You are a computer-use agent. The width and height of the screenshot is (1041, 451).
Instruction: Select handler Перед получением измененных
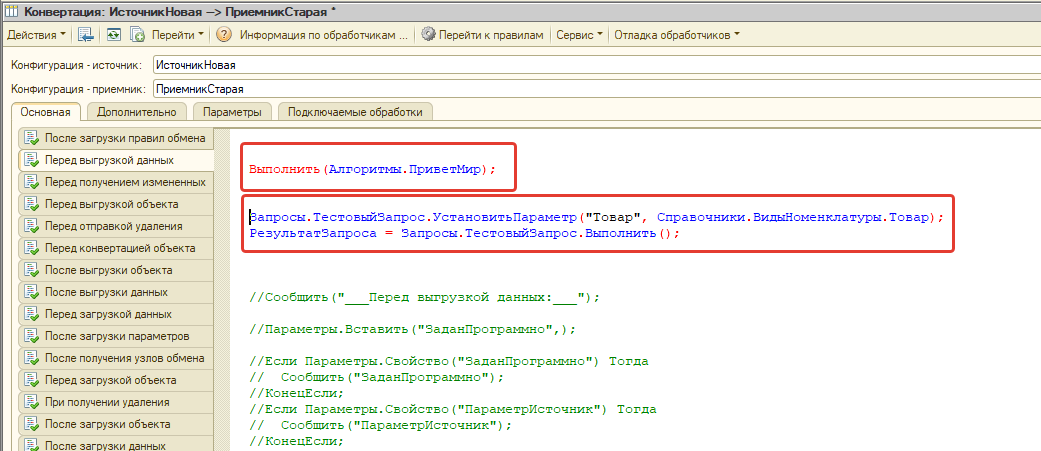click(x=116, y=182)
